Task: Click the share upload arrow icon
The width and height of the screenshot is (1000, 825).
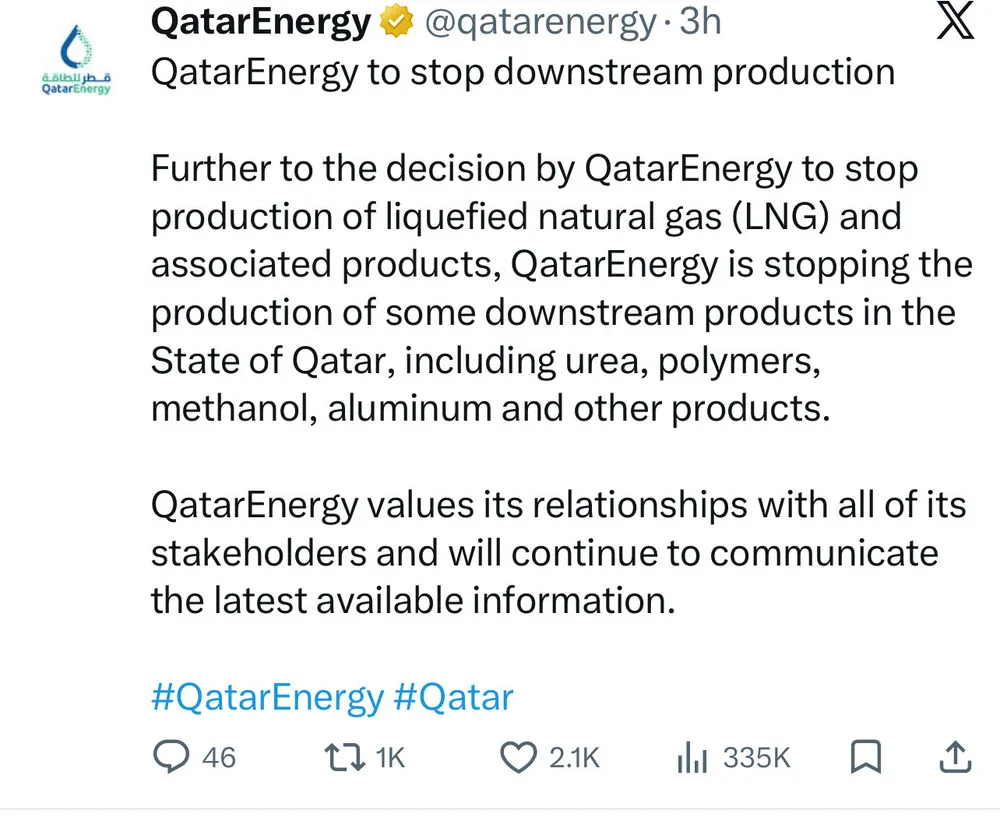Action: [x=955, y=757]
